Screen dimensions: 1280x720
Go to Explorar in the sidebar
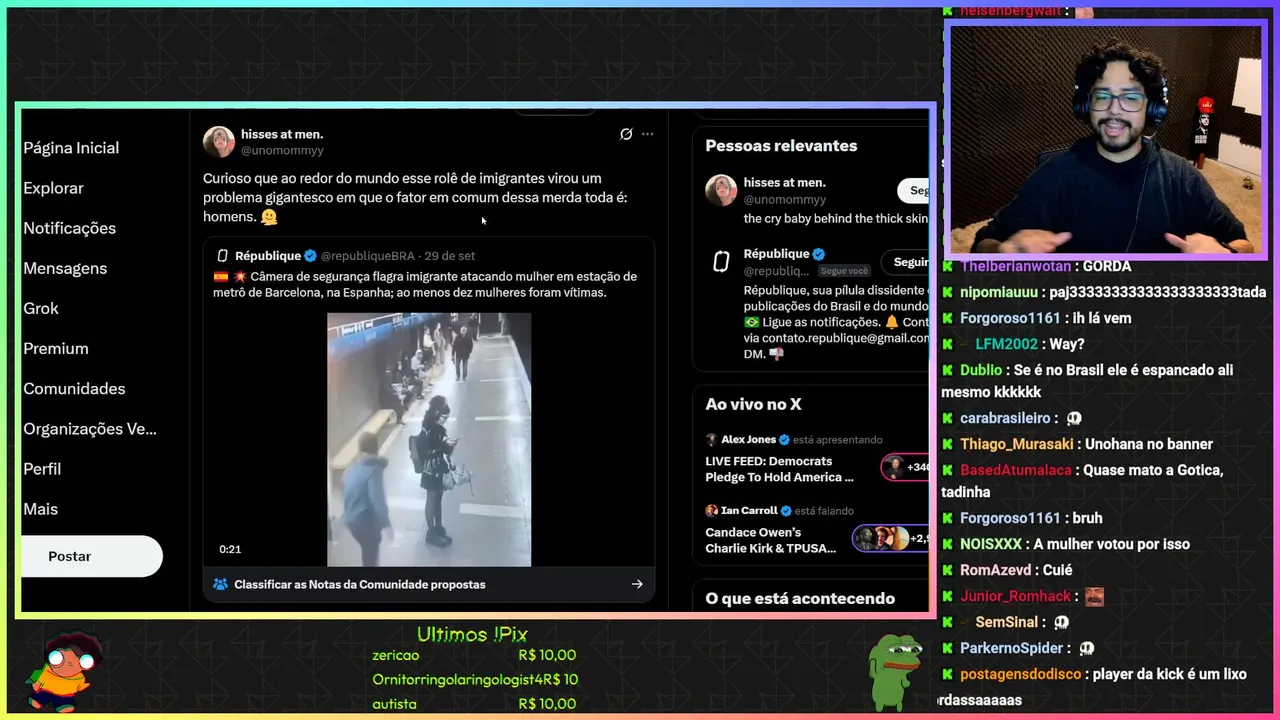(53, 188)
